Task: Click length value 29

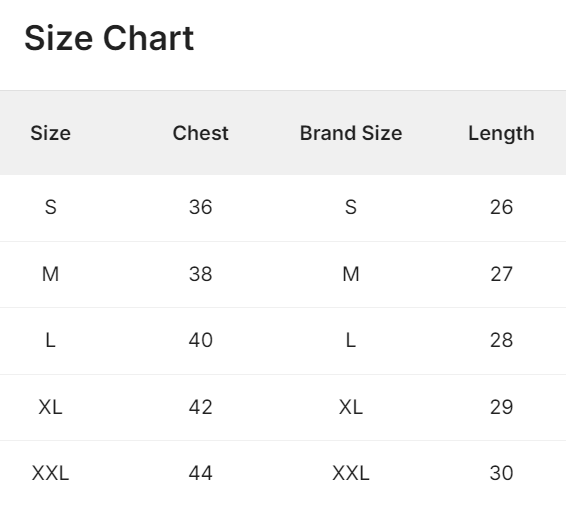Action: [501, 407]
